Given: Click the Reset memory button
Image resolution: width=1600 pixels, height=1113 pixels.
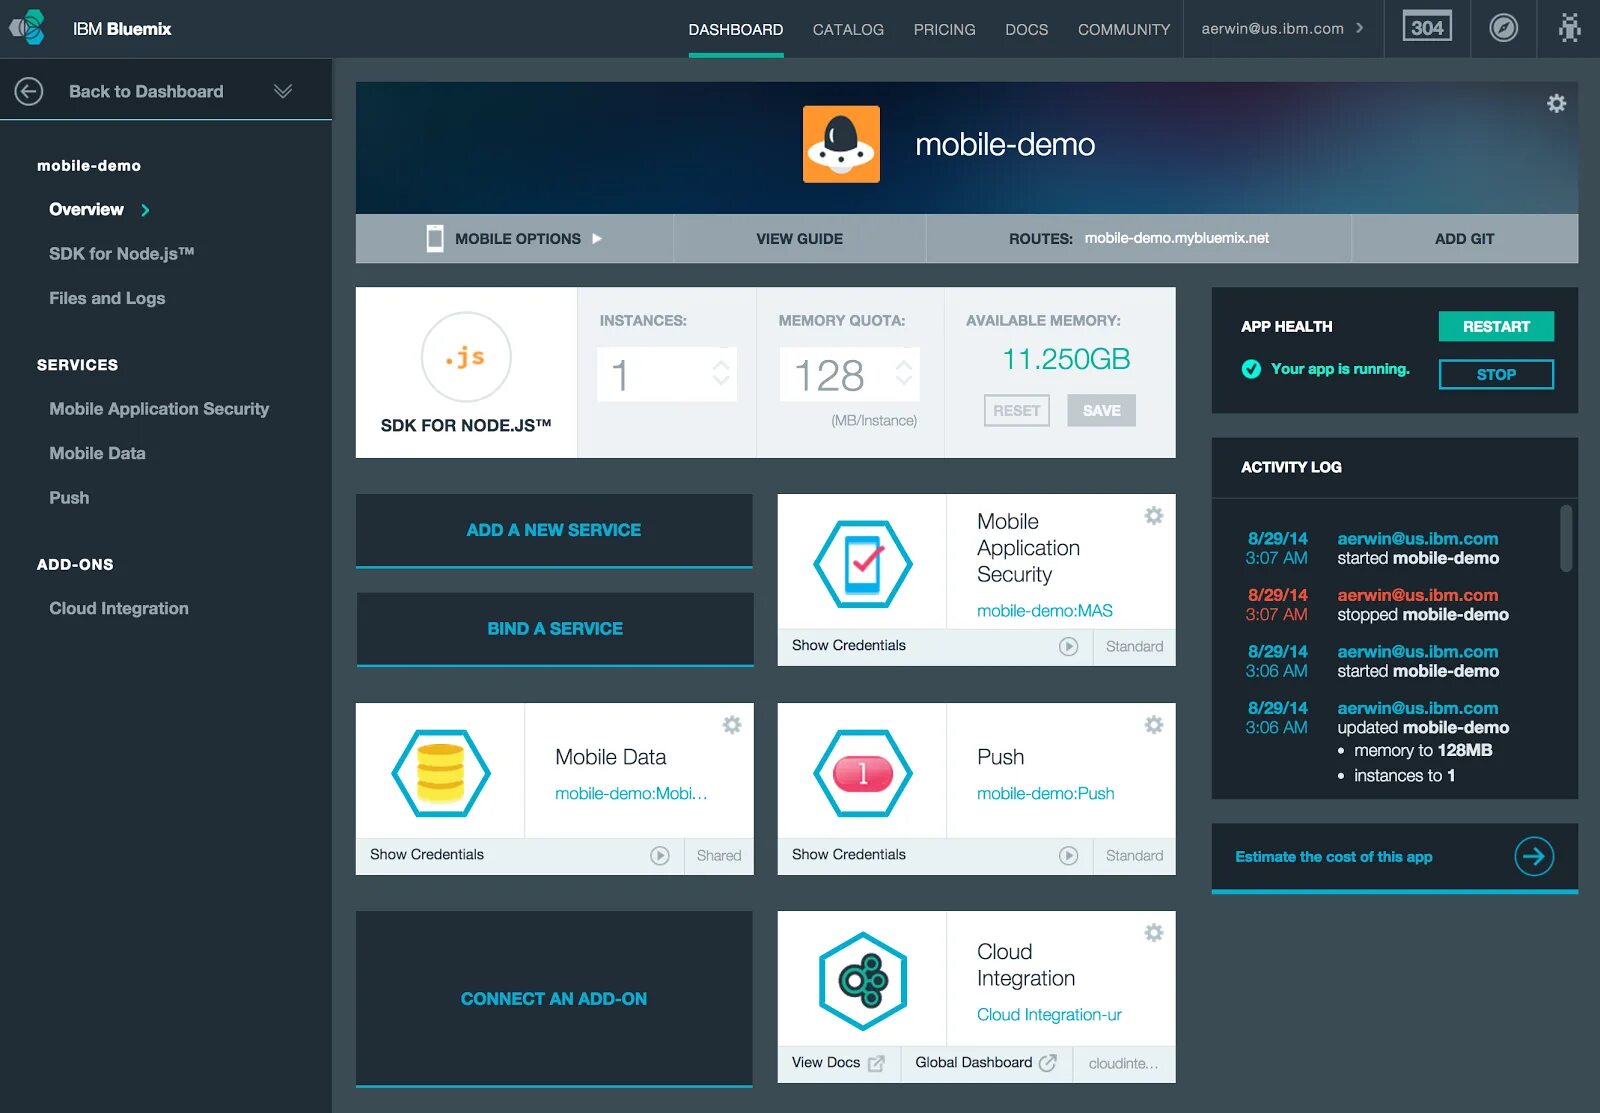Looking at the screenshot, I should 1017,411.
